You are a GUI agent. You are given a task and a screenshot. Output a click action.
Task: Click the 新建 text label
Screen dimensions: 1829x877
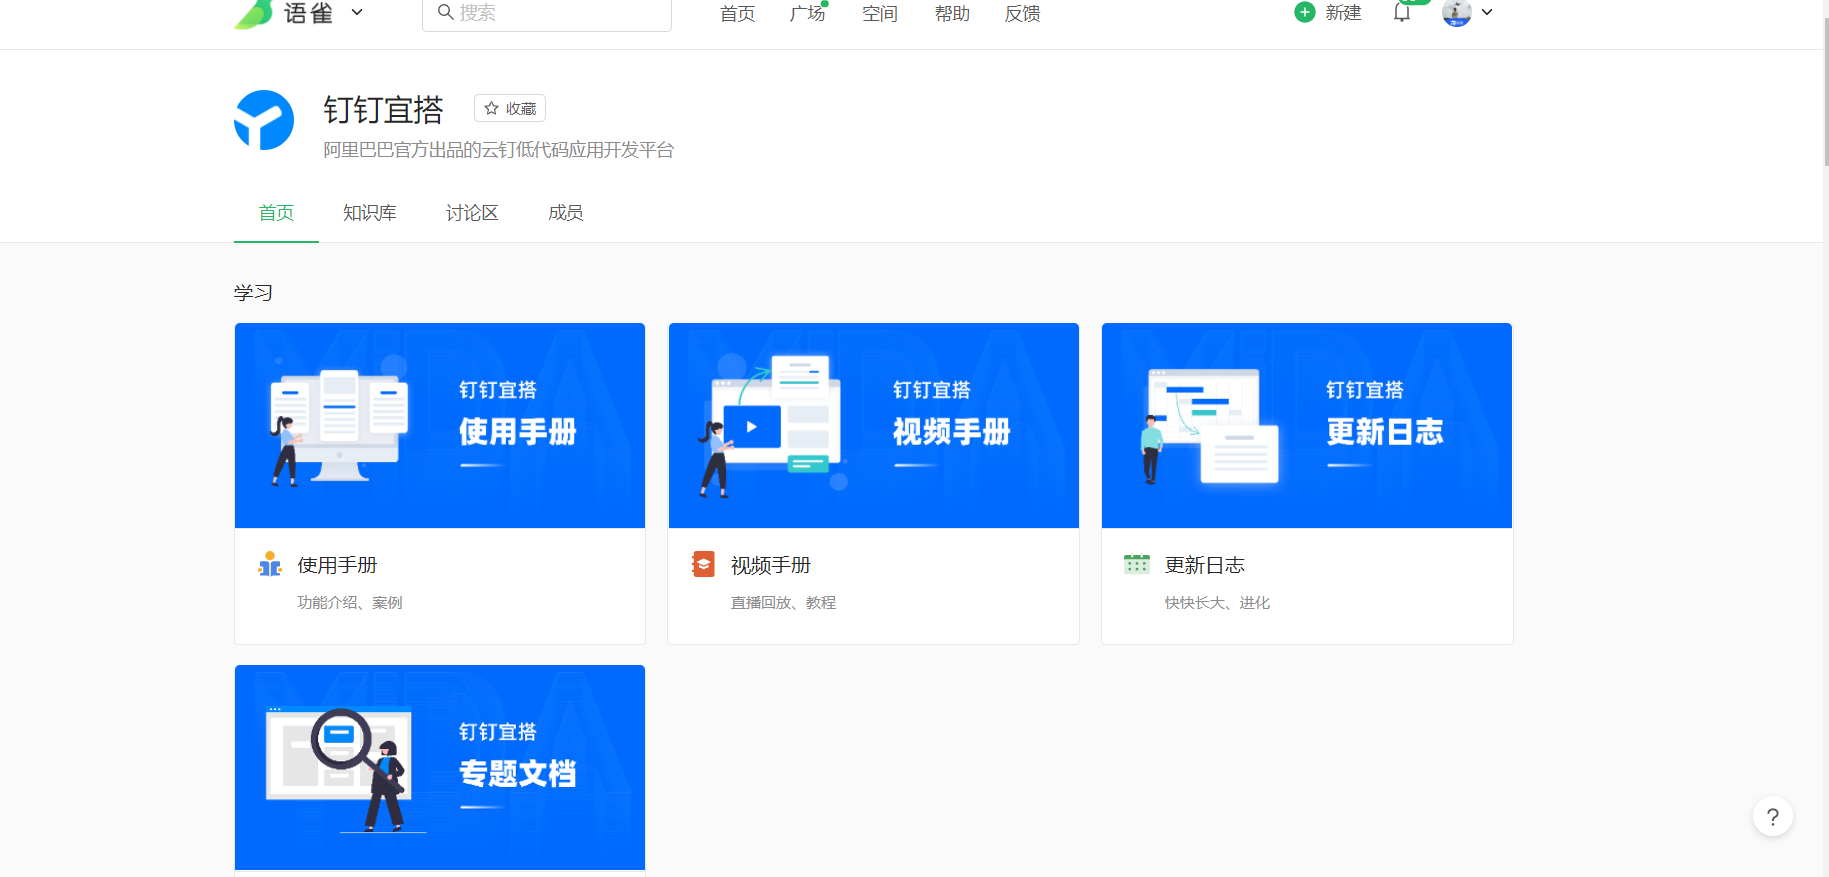1343,13
